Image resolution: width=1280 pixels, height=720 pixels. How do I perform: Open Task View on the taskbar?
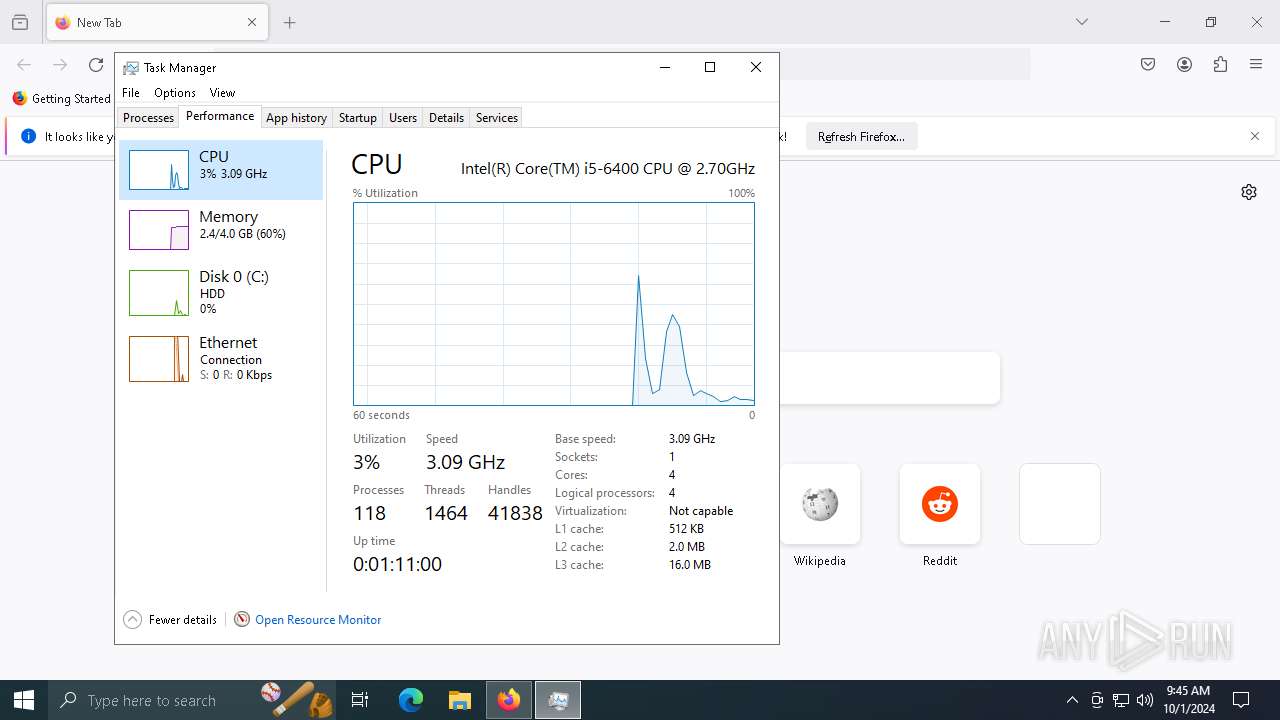pyautogui.click(x=360, y=700)
